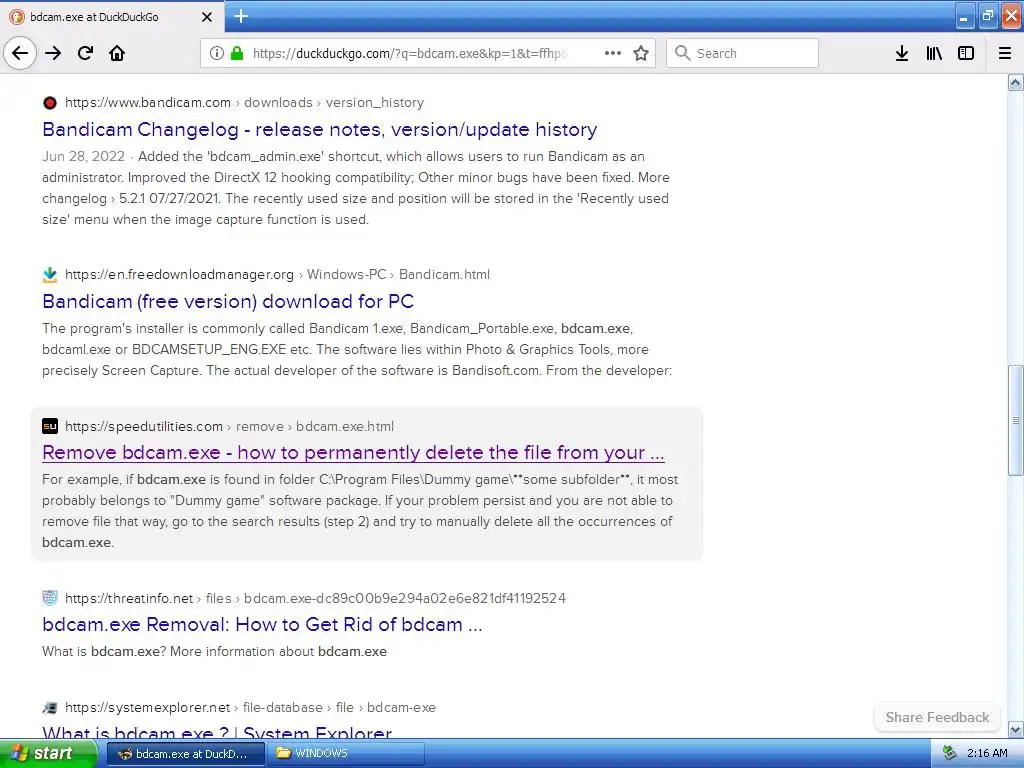
Task: Click the page scrollbar down arrow
Action: tap(1015, 729)
